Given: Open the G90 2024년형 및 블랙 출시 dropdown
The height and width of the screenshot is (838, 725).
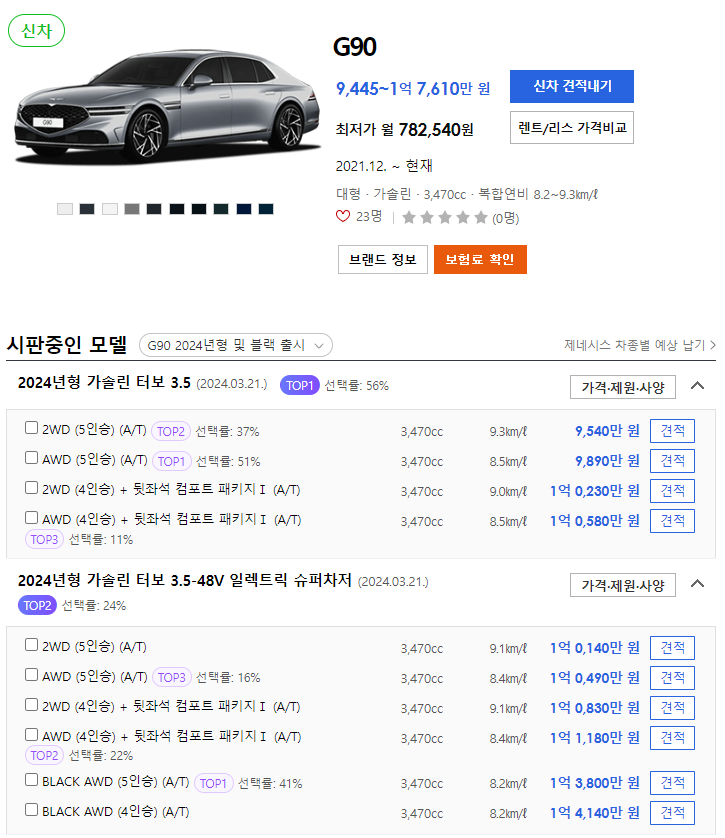Looking at the screenshot, I should click(236, 345).
